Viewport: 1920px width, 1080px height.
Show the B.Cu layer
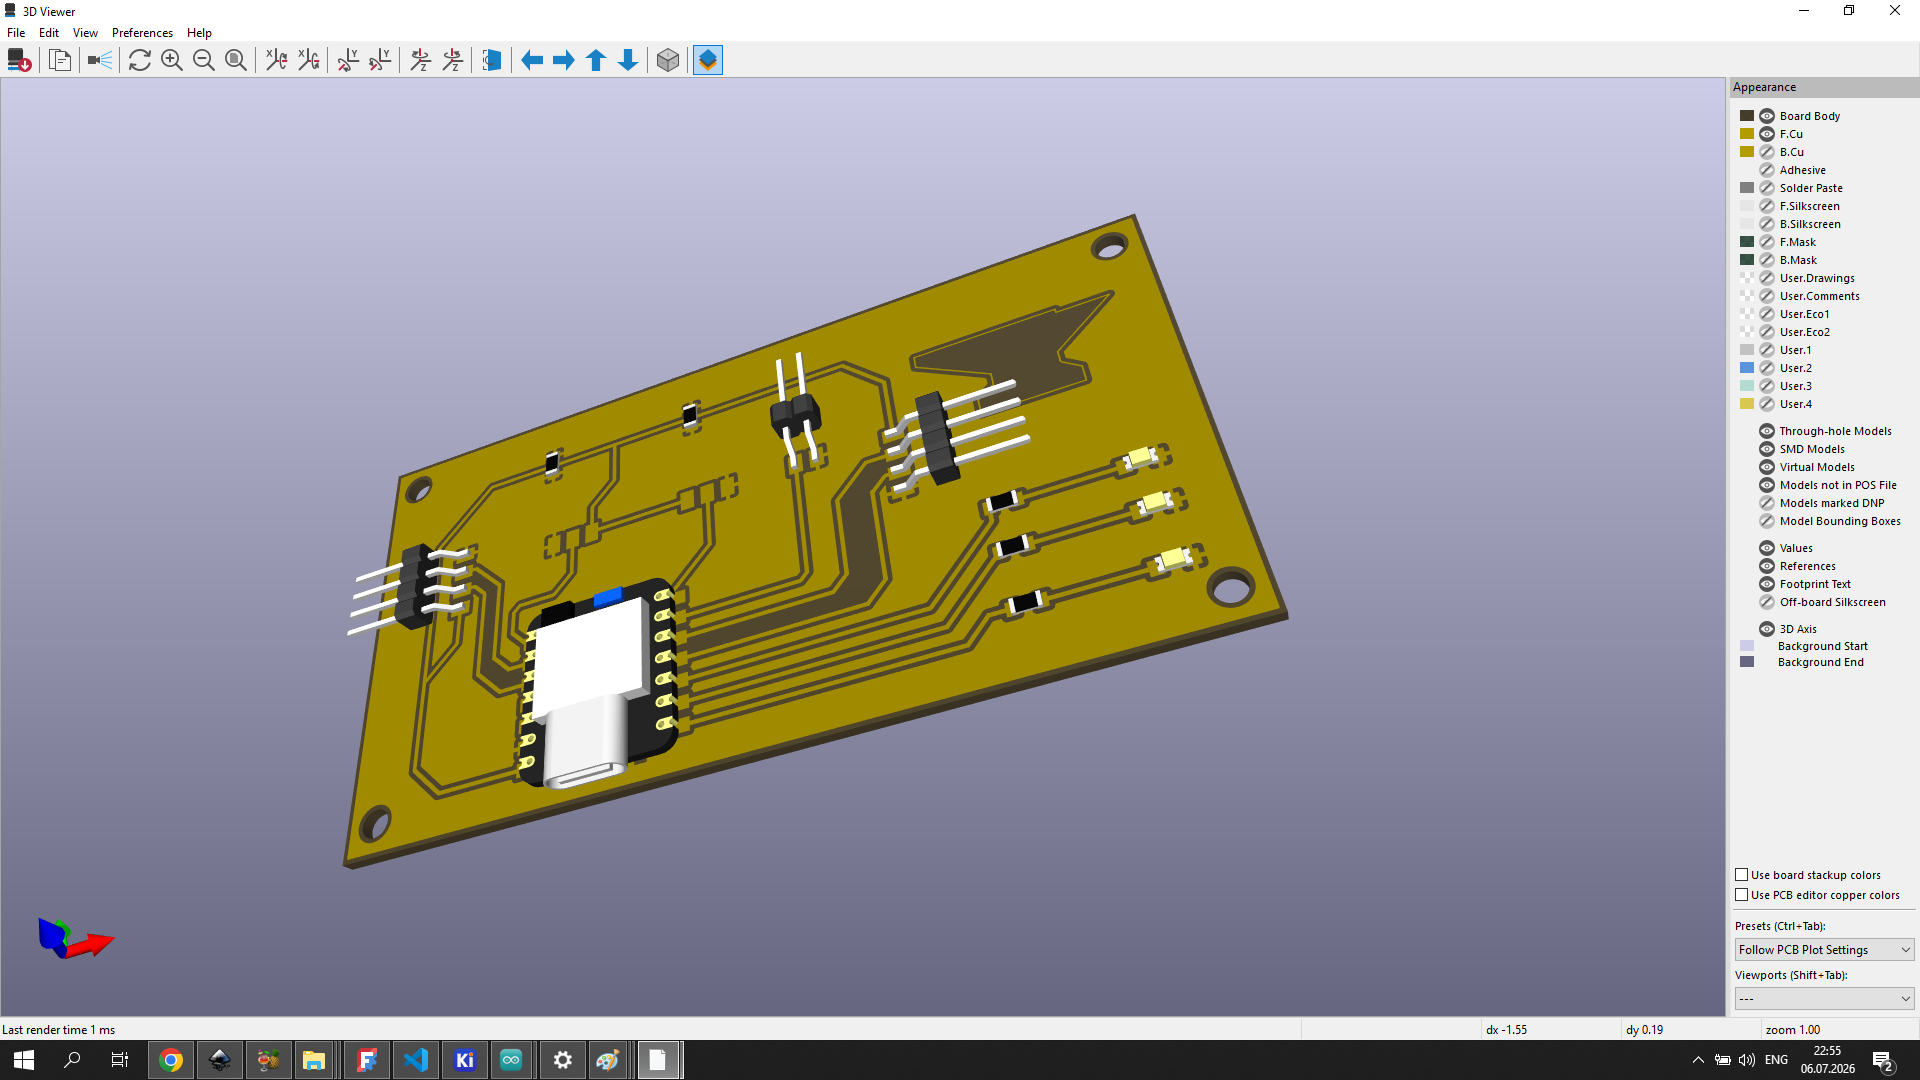1767,152
